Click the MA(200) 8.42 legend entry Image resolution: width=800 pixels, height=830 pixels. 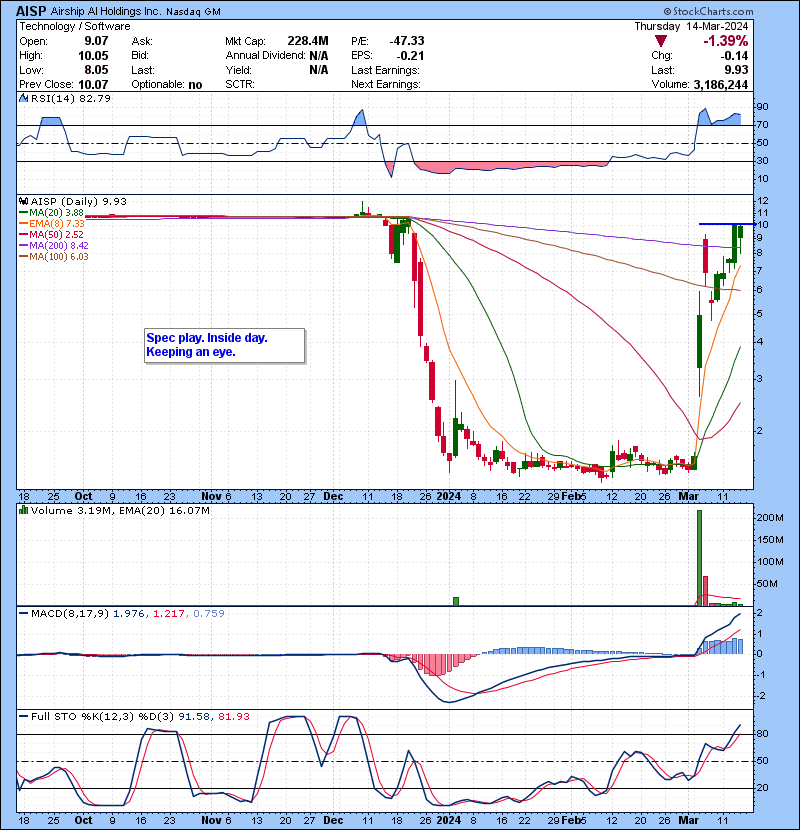54,246
